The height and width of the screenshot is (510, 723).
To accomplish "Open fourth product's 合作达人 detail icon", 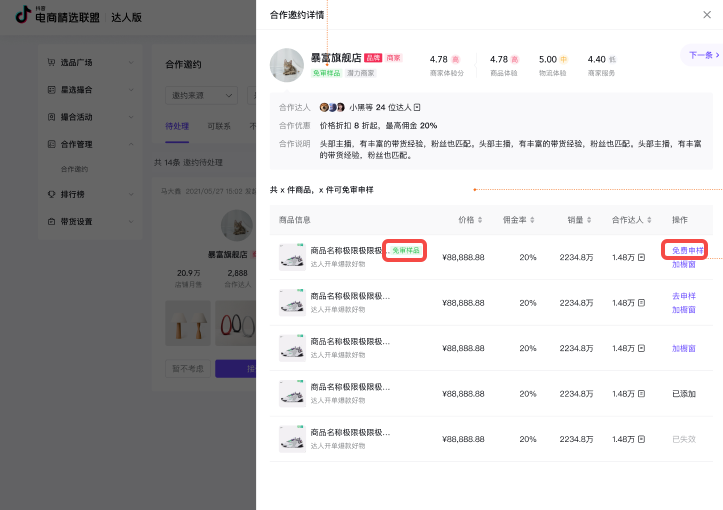I will click(641, 394).
